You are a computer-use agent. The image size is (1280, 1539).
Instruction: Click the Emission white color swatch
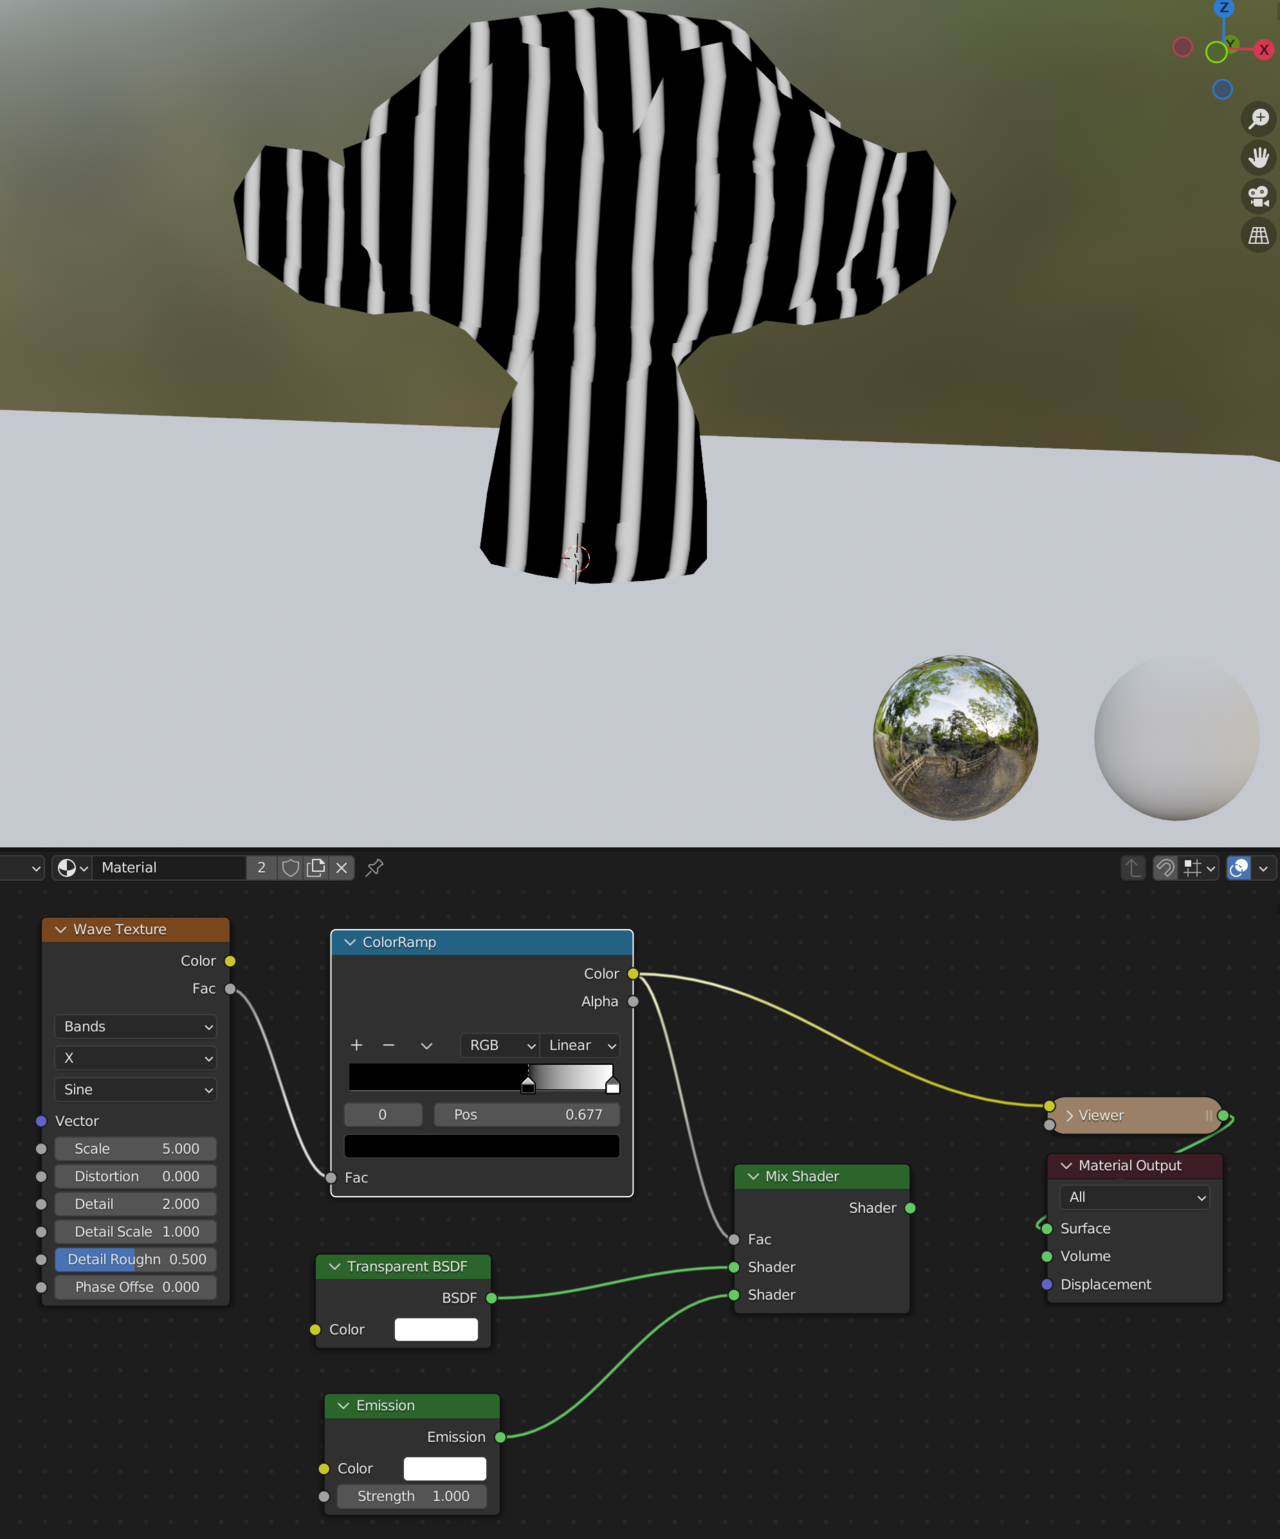[x=445, y=1468]
